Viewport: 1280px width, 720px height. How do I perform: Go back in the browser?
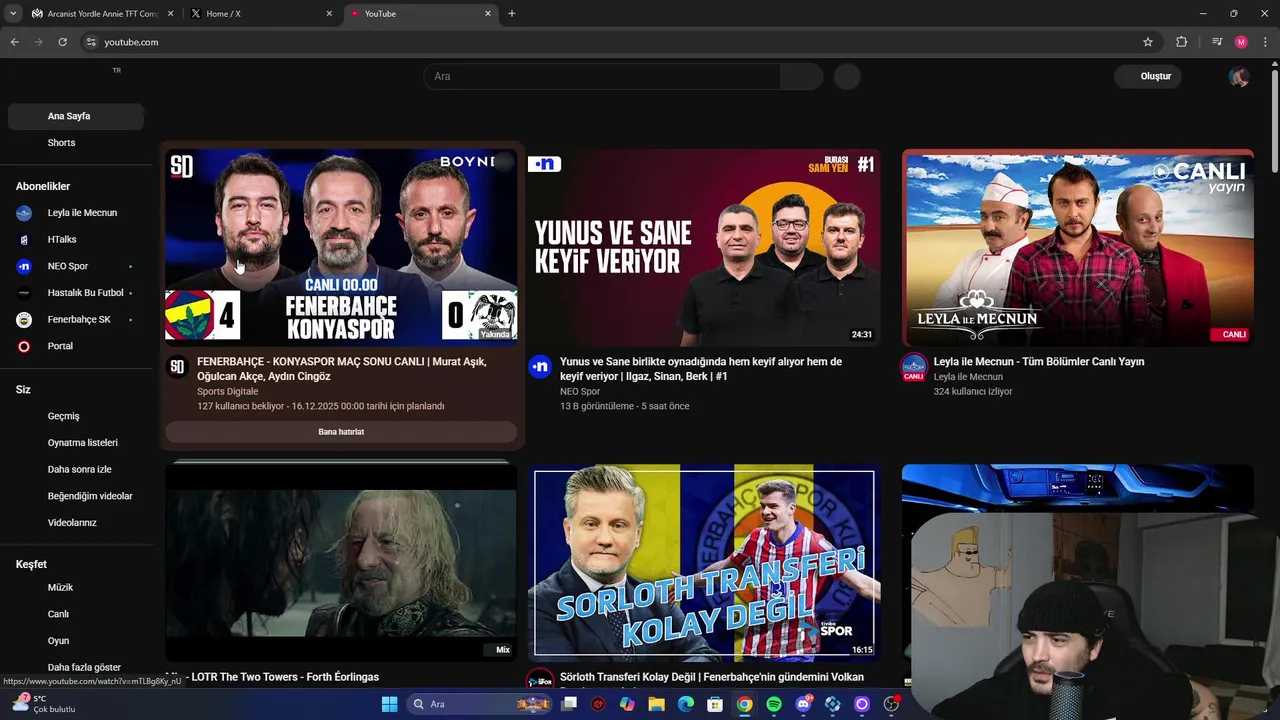tap(14, 42)
